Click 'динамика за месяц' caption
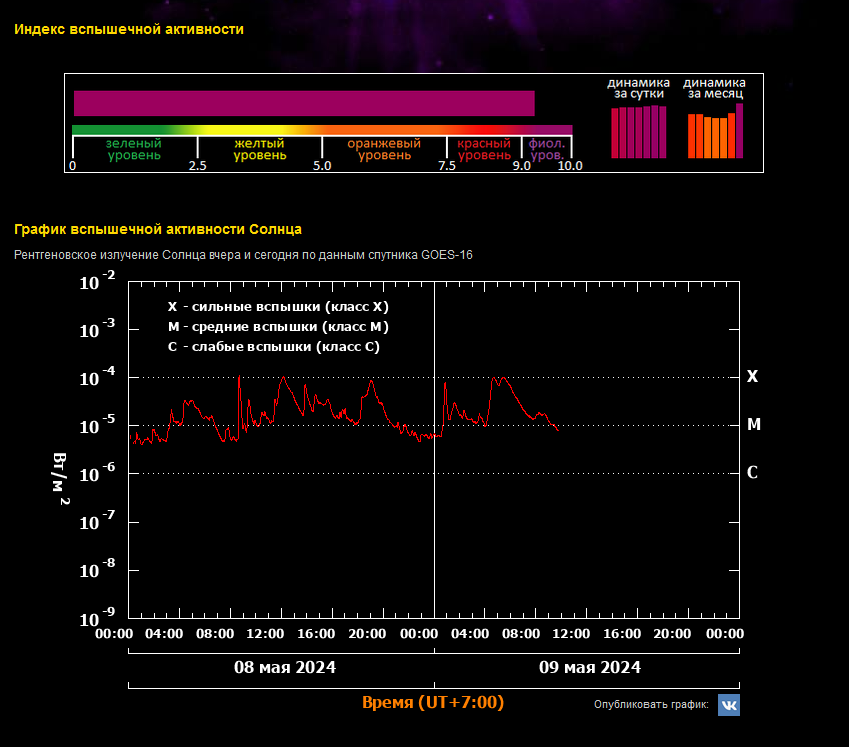 715,88
